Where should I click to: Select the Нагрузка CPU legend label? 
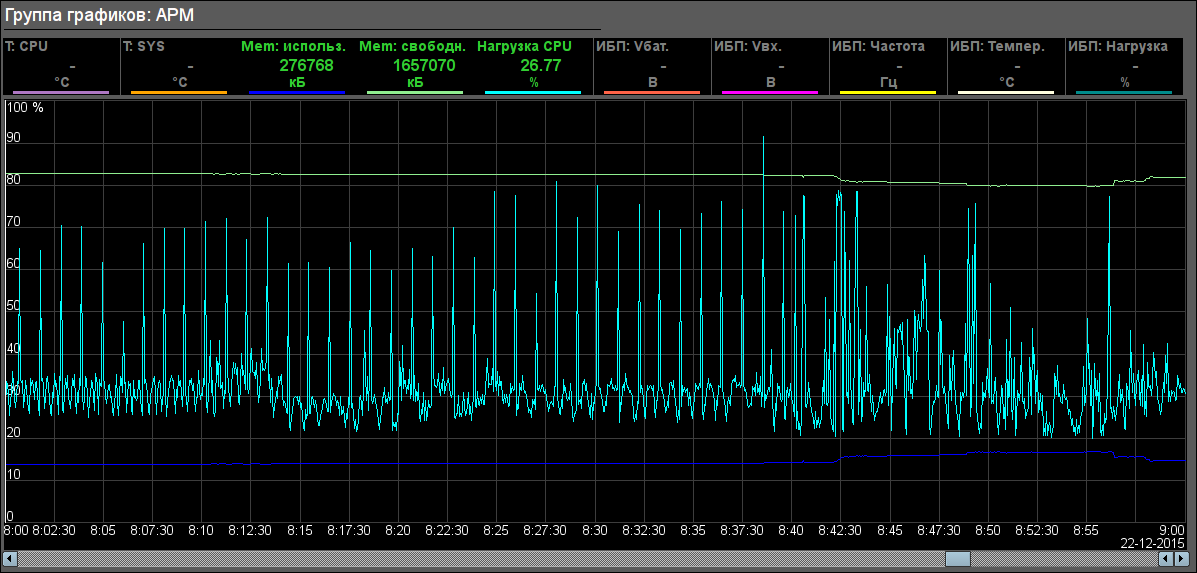[x=524, y=47]
